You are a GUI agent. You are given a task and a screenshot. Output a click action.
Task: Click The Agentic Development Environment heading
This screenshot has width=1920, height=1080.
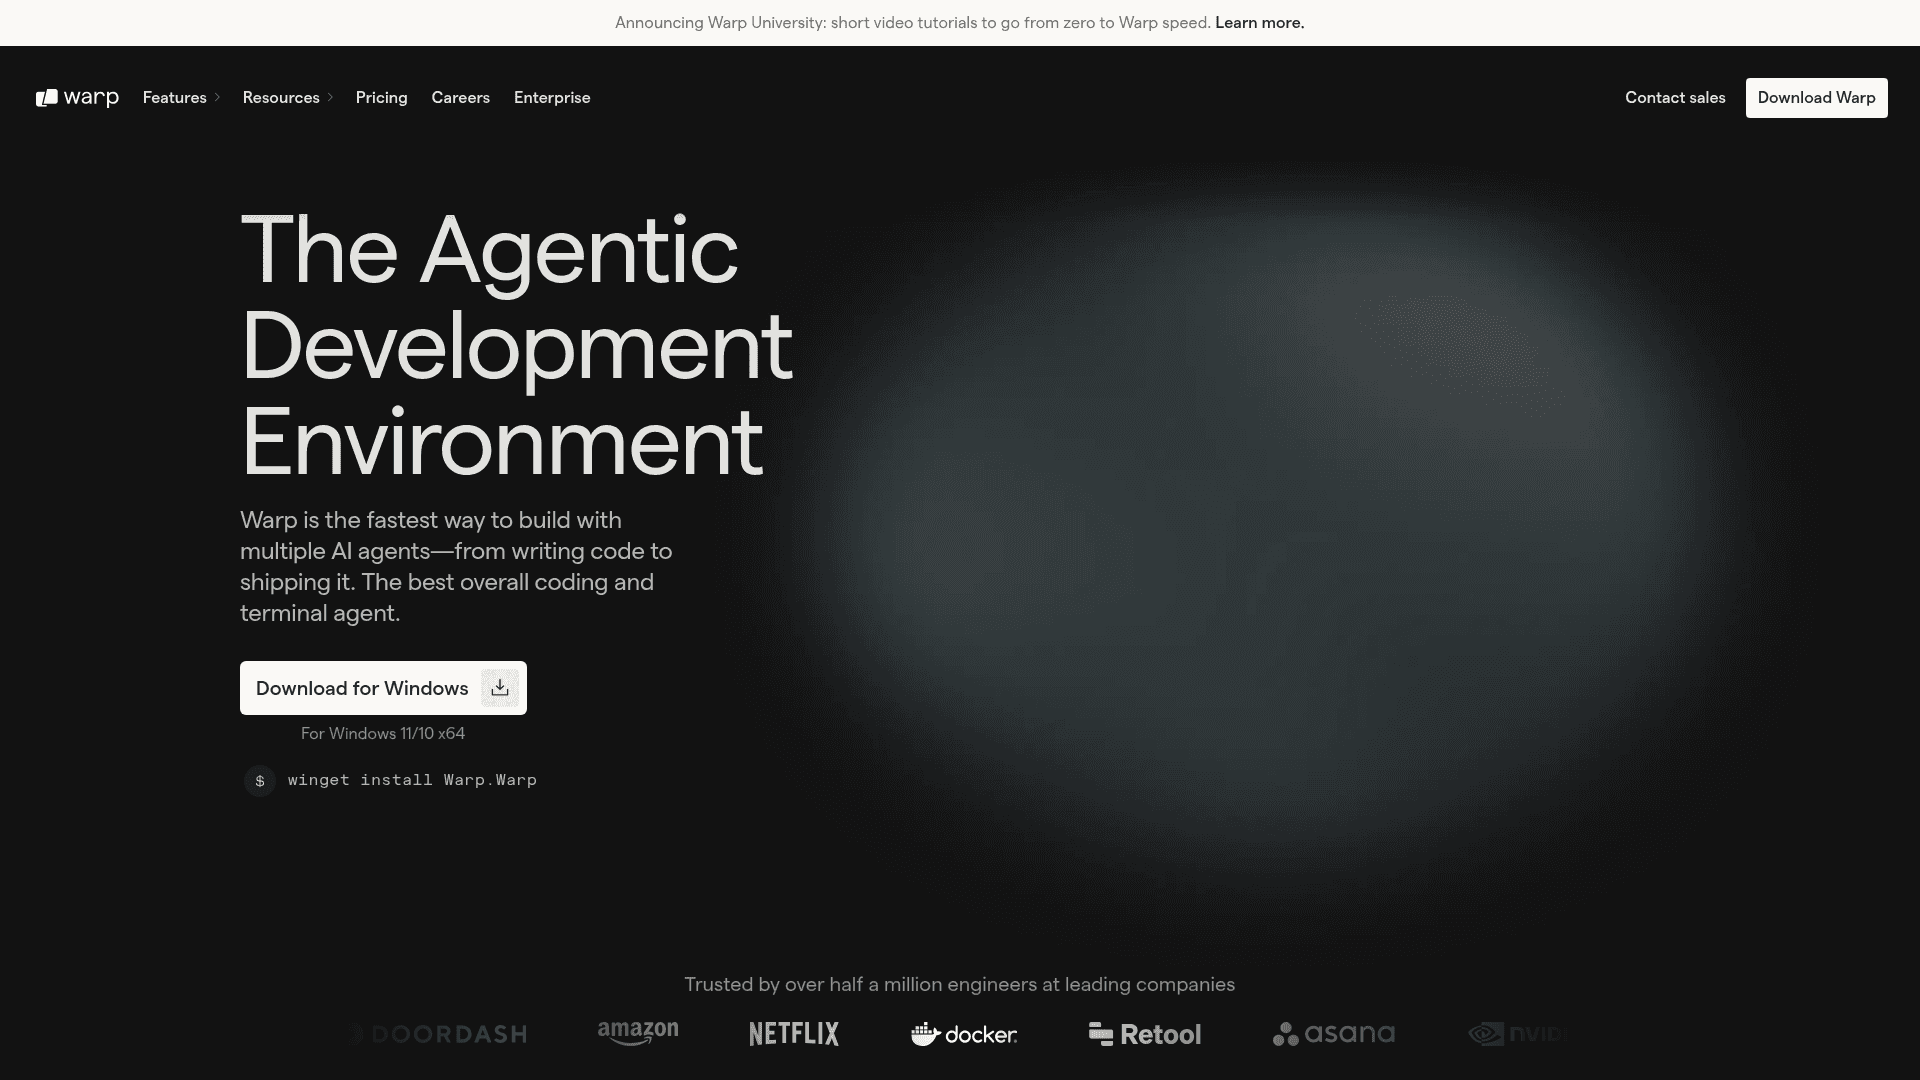pyautogui.click(x=517, y=345)
